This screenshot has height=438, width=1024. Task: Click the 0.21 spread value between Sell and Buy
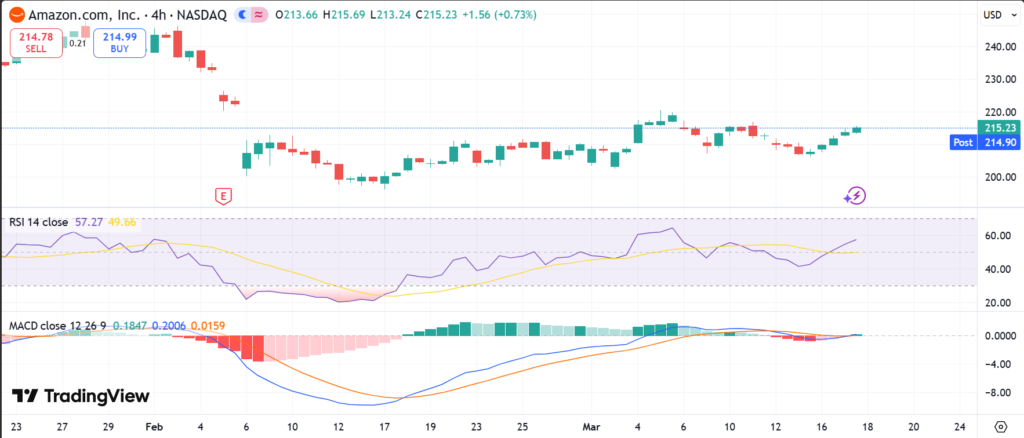77,43
